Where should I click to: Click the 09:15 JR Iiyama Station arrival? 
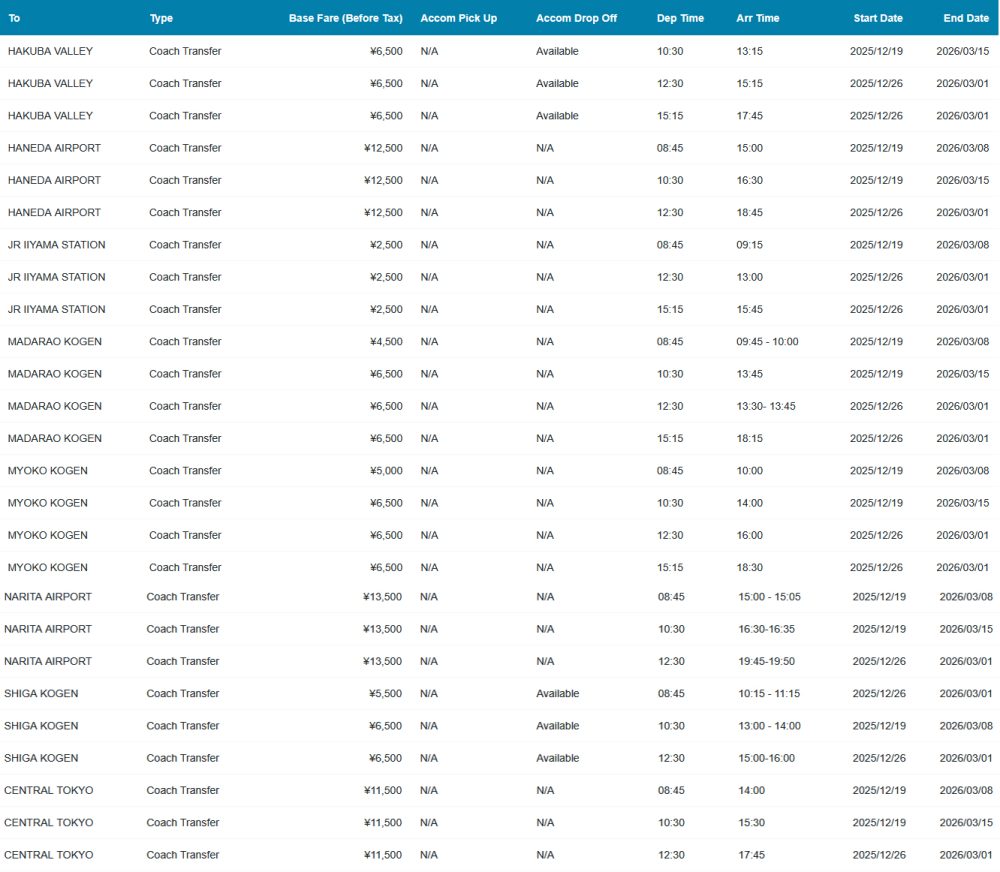pos(749,245)
